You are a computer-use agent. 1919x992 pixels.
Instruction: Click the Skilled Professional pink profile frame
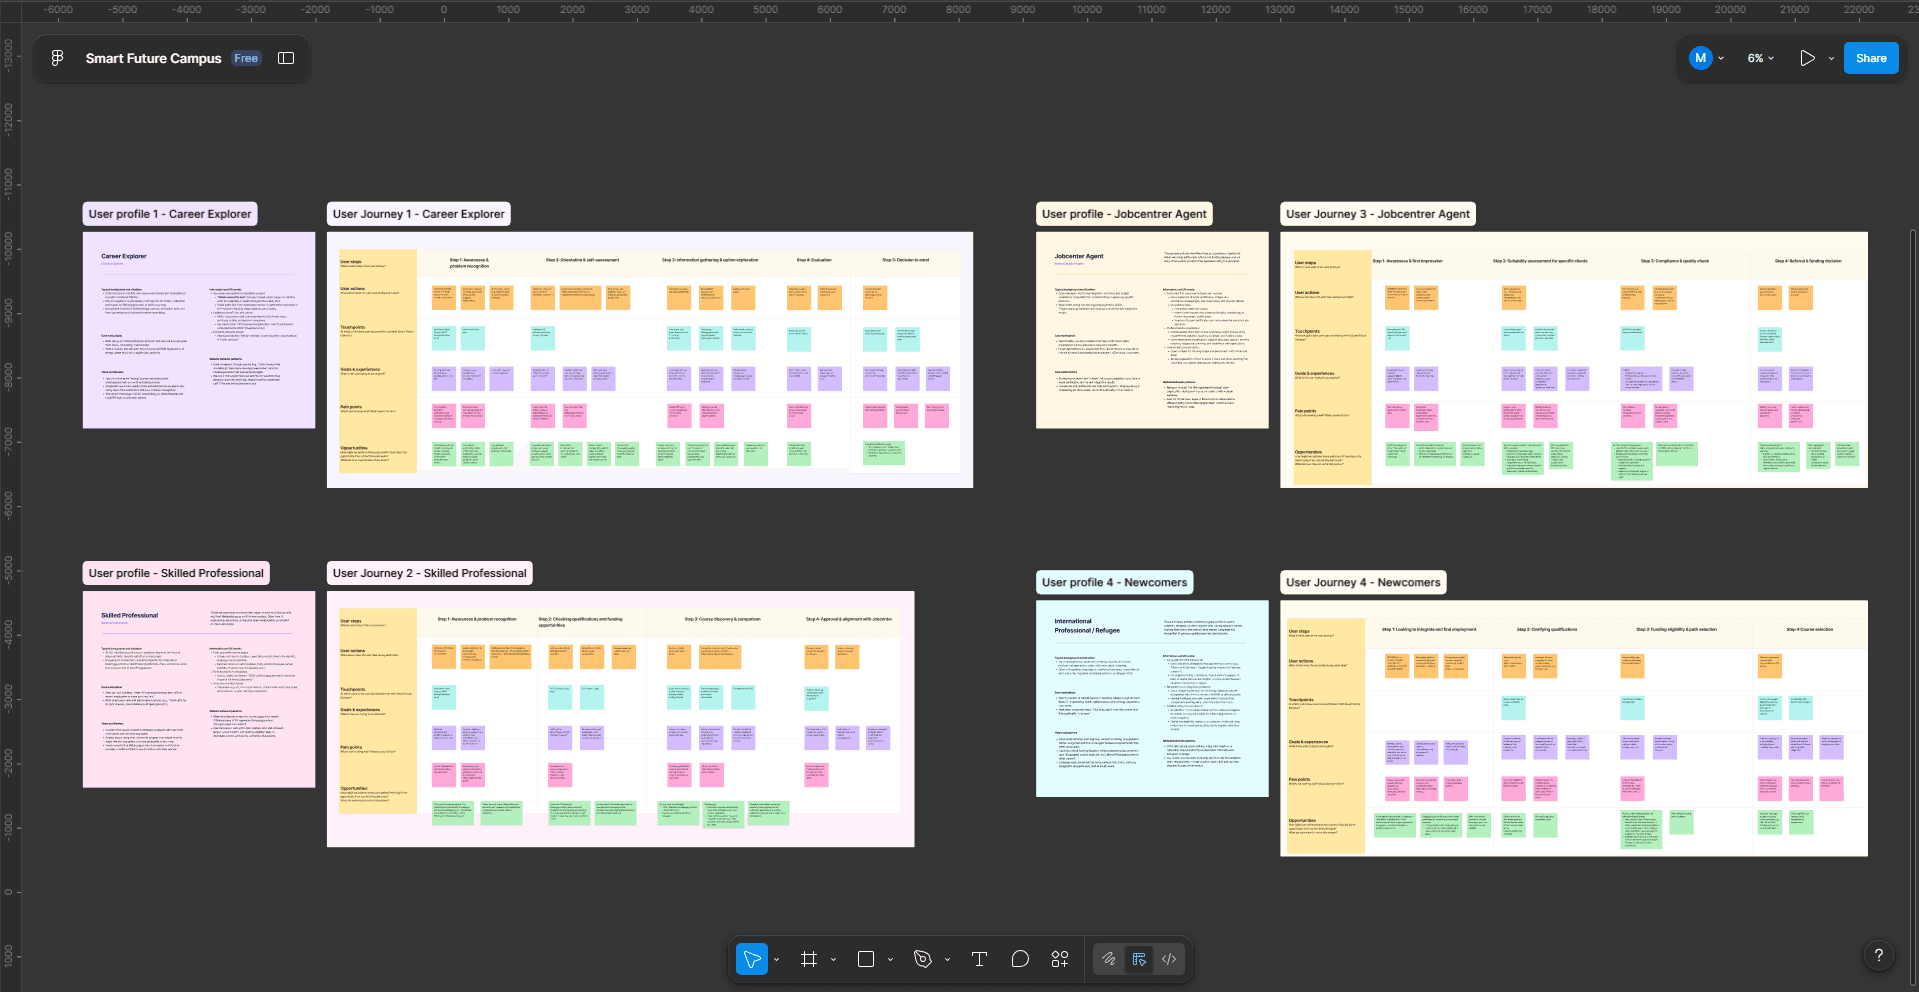pos(199,689)
